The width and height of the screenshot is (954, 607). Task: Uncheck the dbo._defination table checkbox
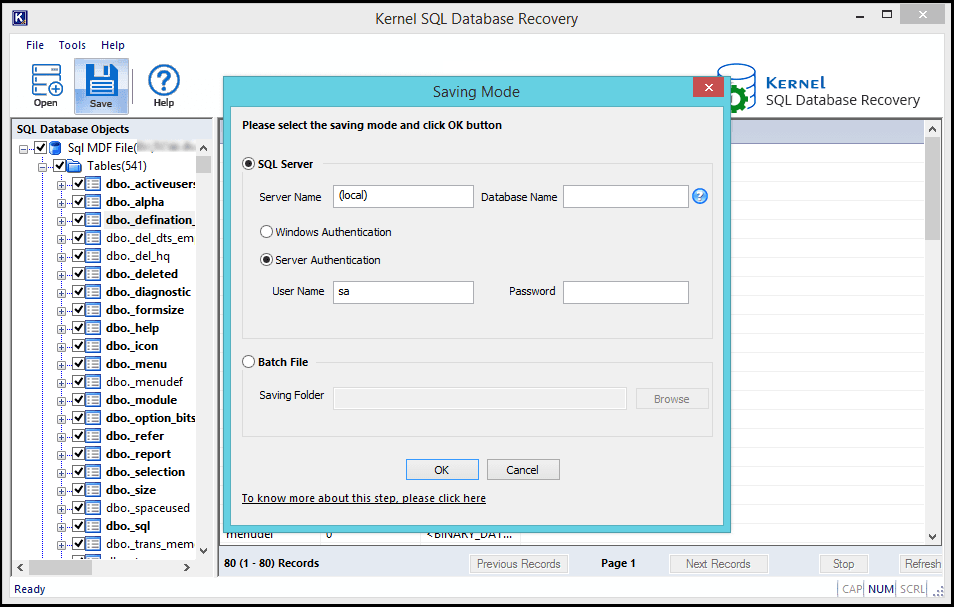(x=78, y=220)
